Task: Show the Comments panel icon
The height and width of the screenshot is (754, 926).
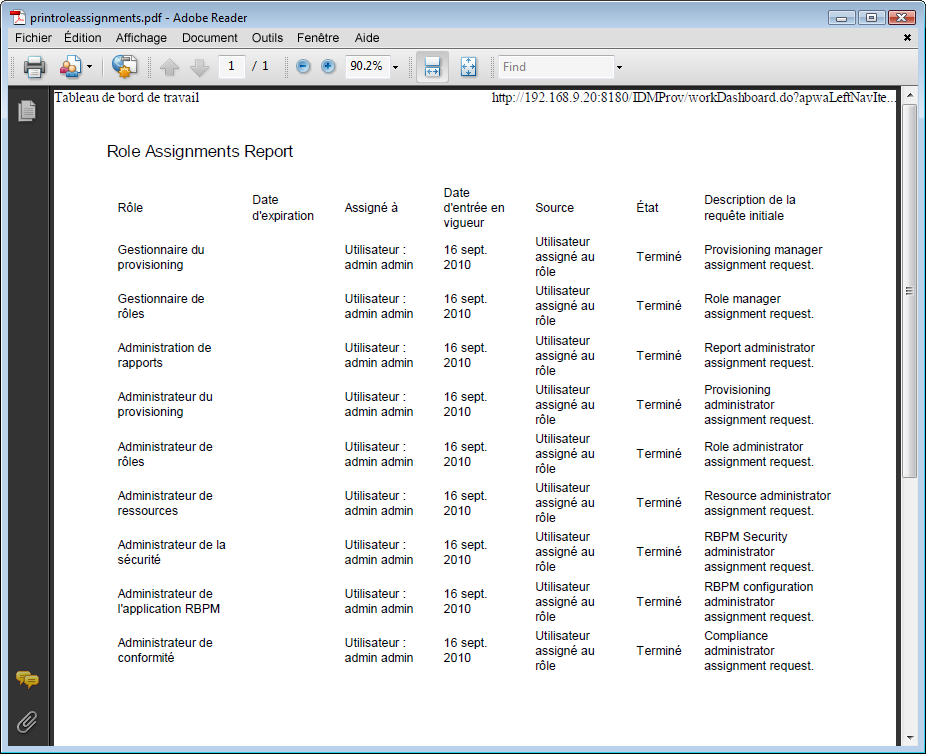Action: [x=27, y=680]
